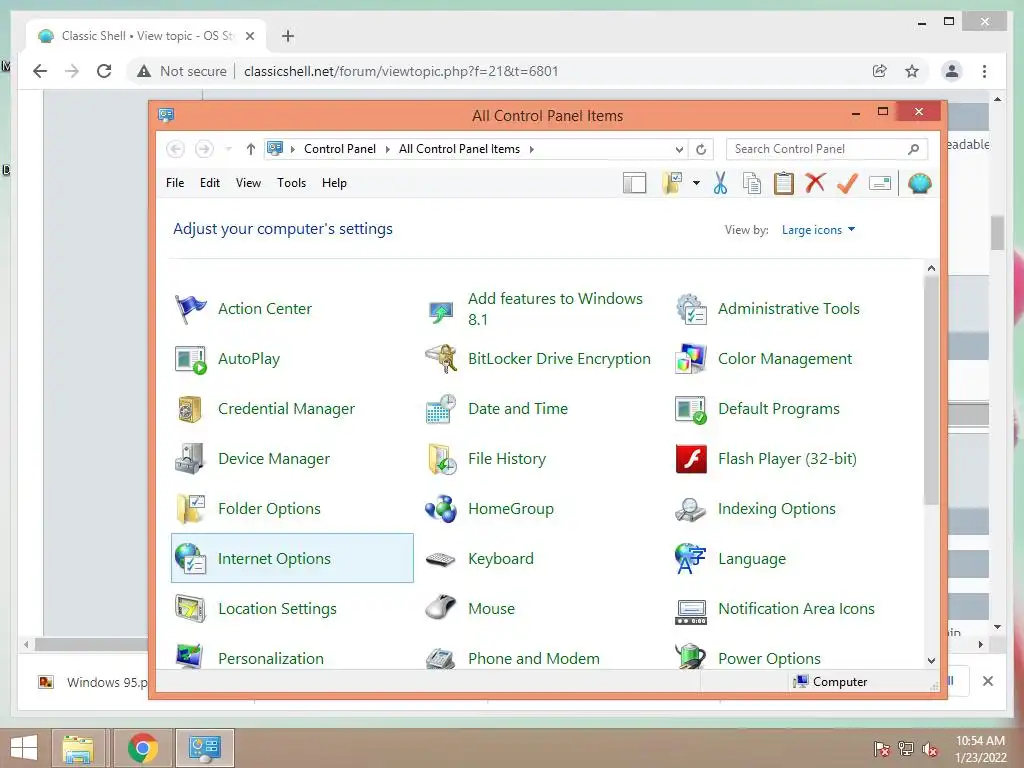Open the Notification Area Icons icon
This screenshot has height=768, width=1024.
(x=691, y=611)
